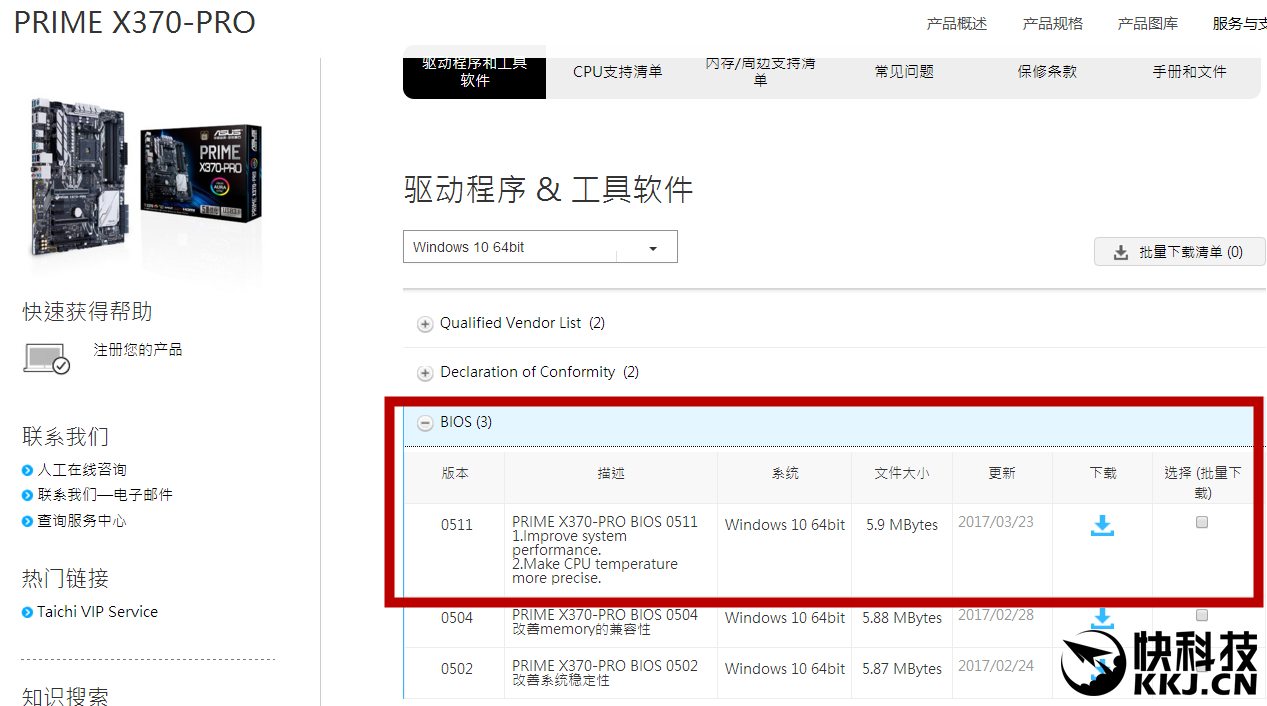Tick the batch checkbox for BIOS 0504
Screen dimensions: 1267x706
(x=1202, y=615)
